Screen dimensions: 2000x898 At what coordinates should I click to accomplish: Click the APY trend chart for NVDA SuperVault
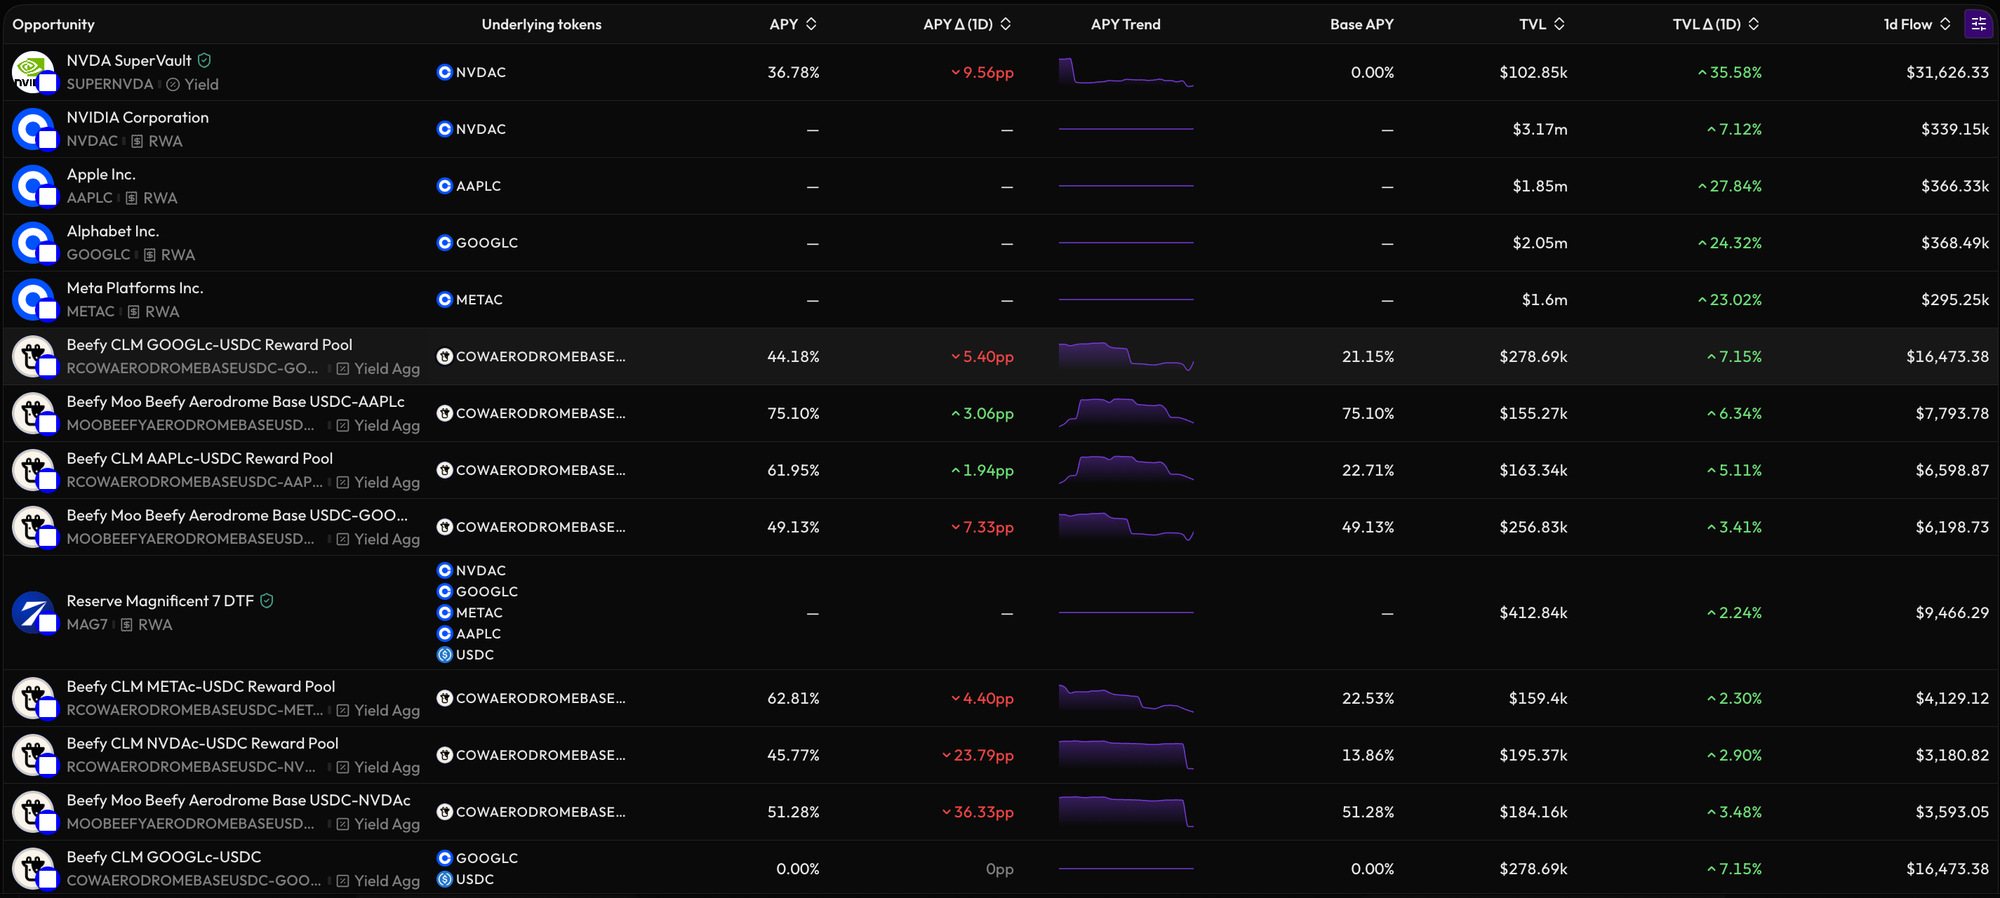pyautogui.click(x=1126, y=72)
